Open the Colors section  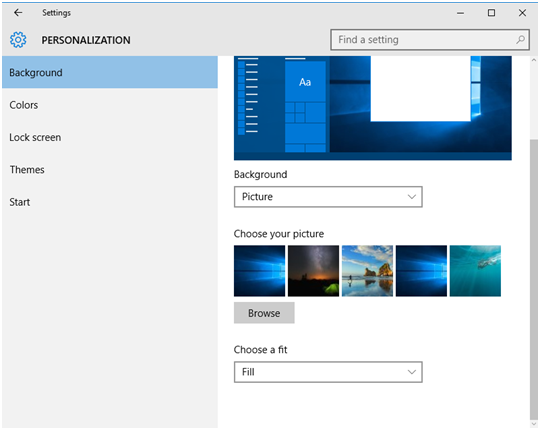coord(110,105)
